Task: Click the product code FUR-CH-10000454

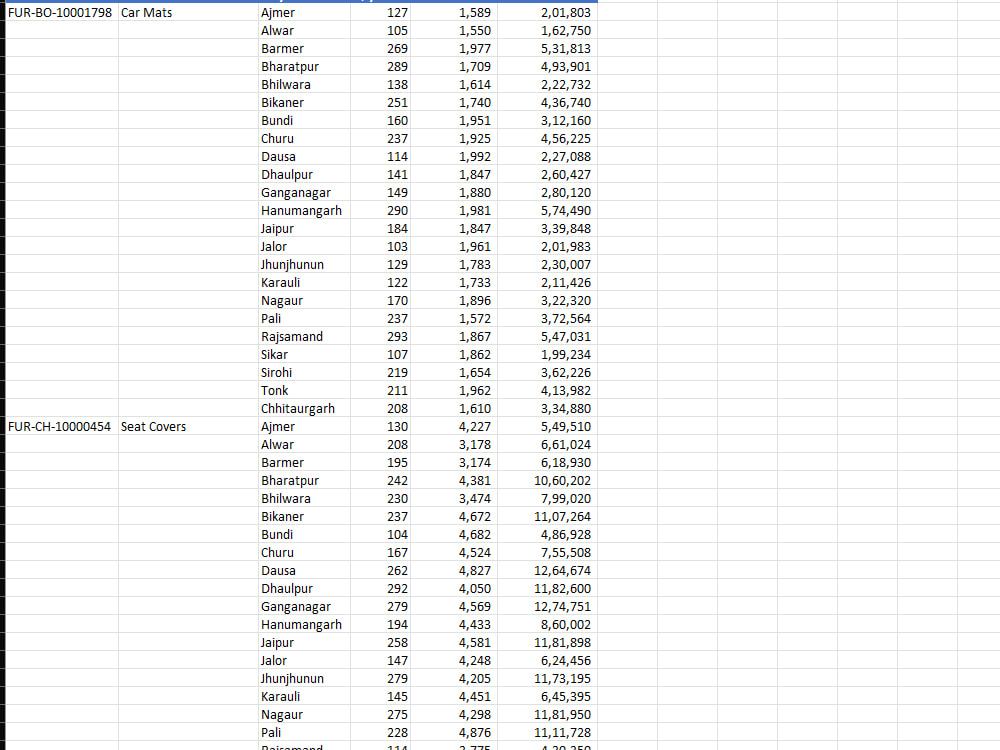Action: pyautogui.click(x=62, y=427)
